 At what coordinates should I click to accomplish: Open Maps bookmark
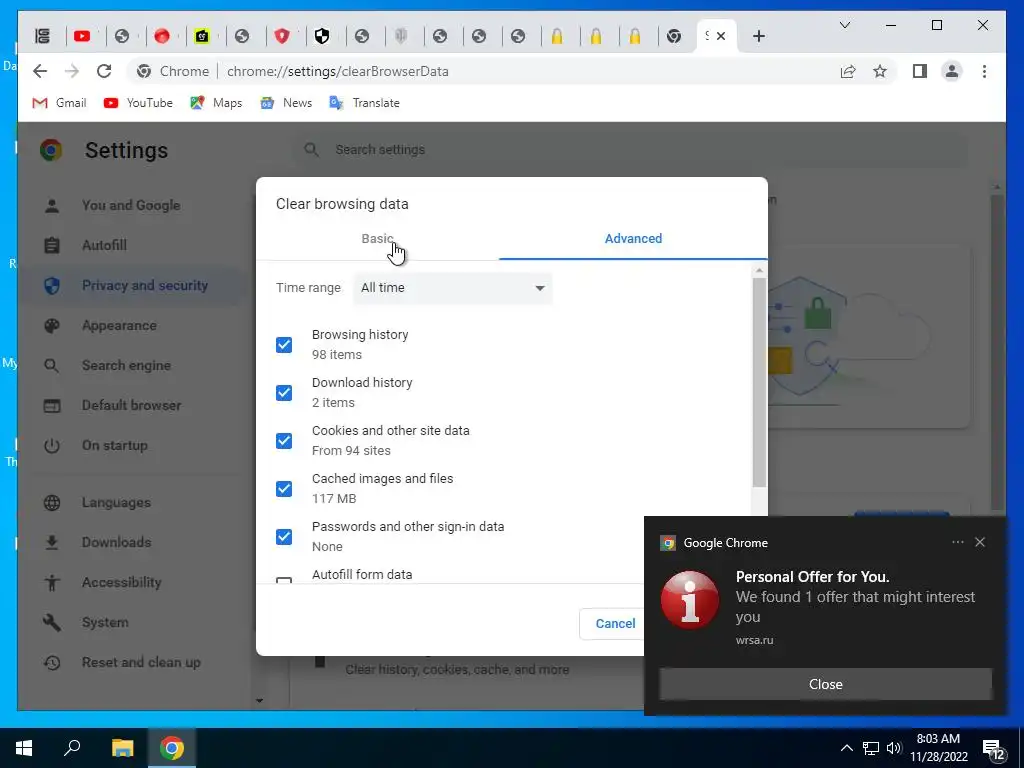tap(216, 103)
